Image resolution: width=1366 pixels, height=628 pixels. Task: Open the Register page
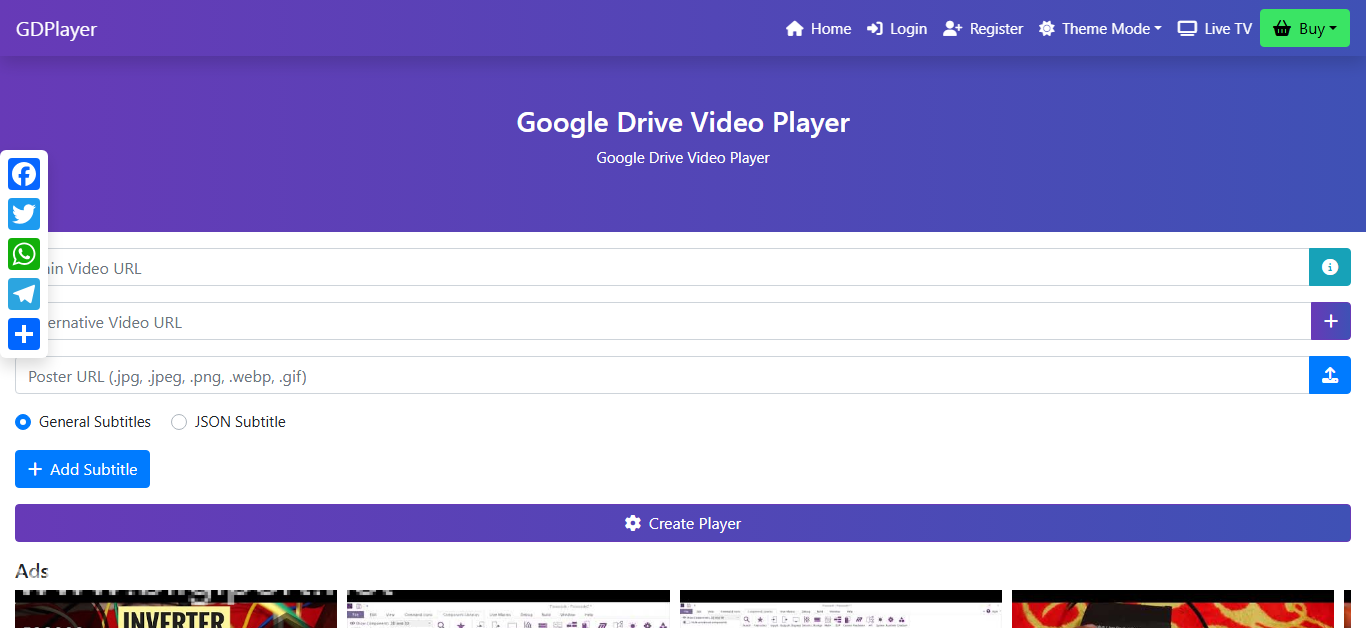click(x=983, y=29)
